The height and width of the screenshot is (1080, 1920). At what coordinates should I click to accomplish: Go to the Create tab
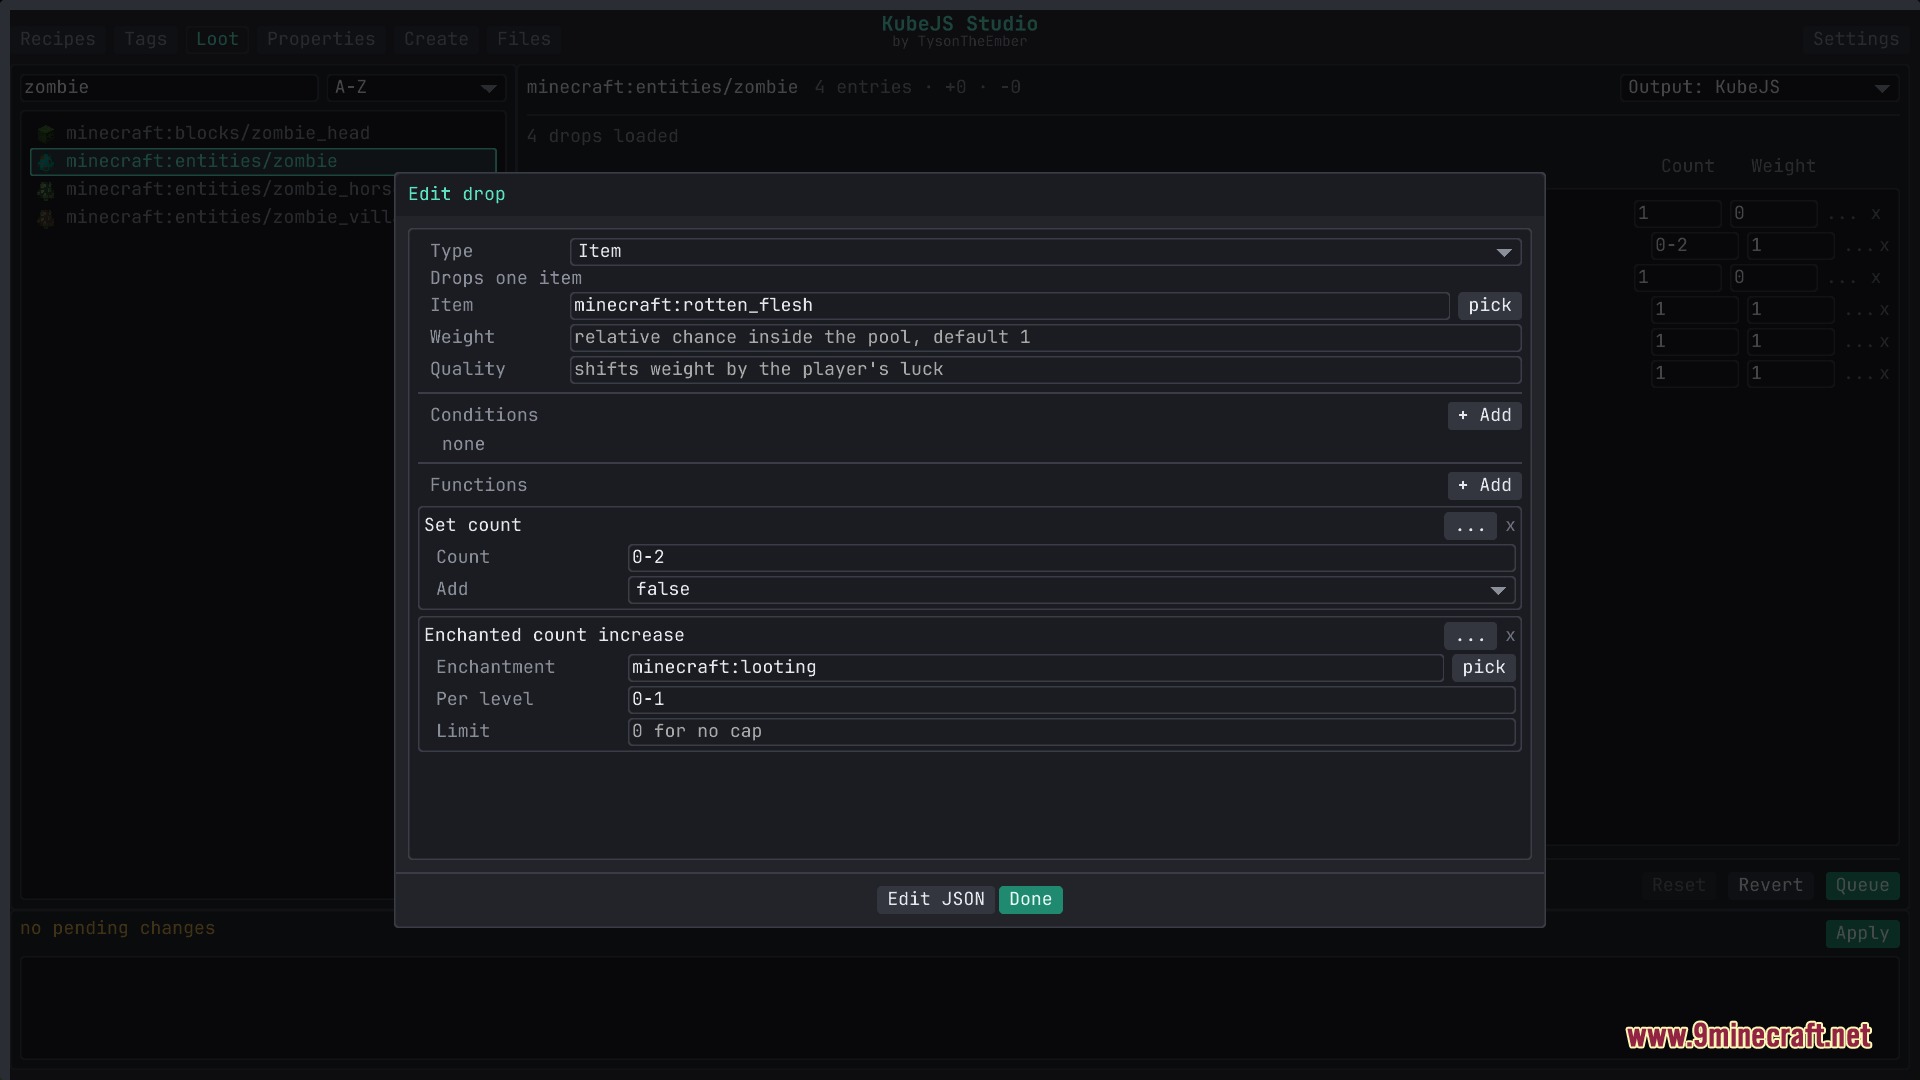pyautogui.click(x=436, y=39)
